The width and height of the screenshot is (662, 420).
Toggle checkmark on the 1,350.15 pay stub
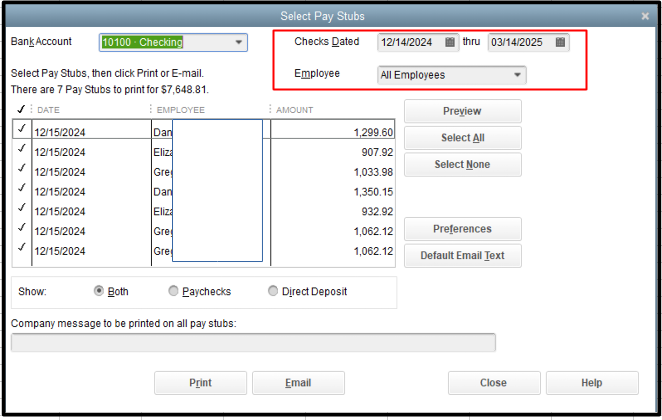[22, 188]
